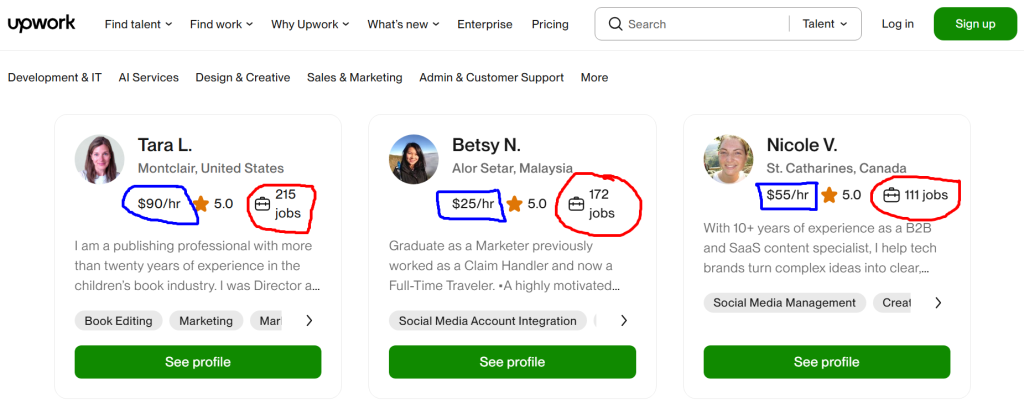
Task: Open the Talent search category dropdown
Action: 825,24
